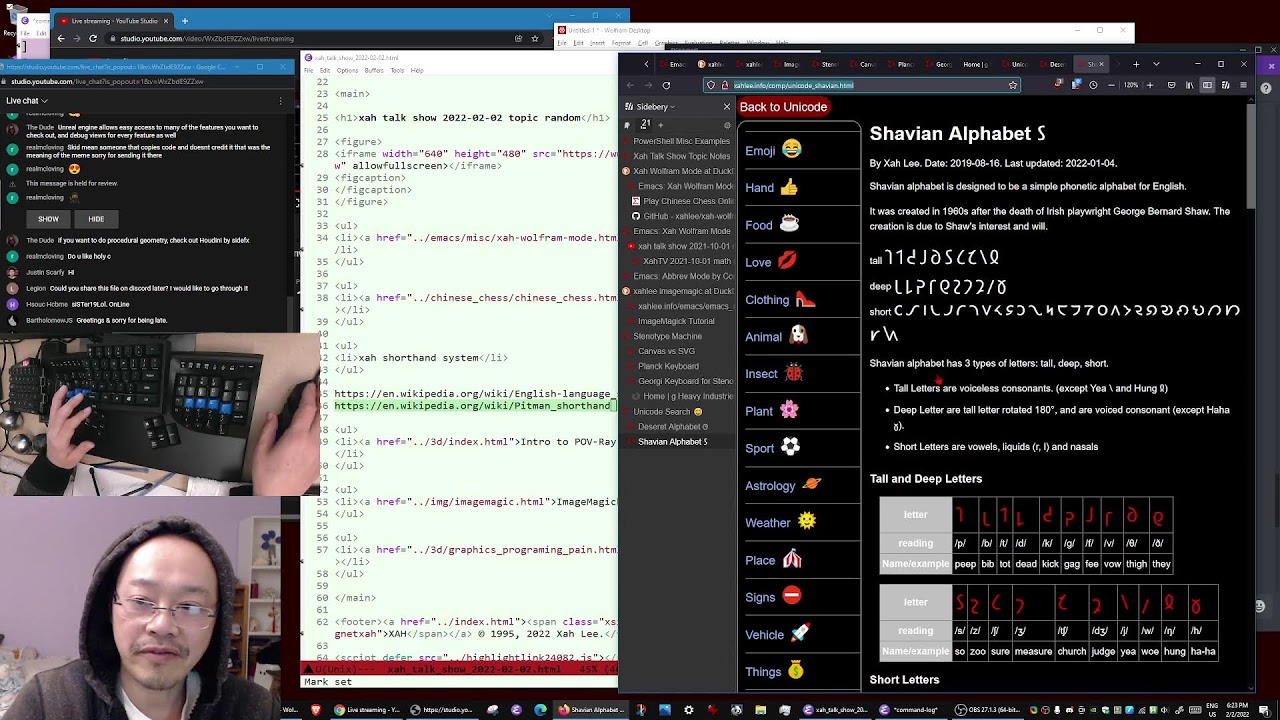Open the Hand category link

click(x=759, y=188)
